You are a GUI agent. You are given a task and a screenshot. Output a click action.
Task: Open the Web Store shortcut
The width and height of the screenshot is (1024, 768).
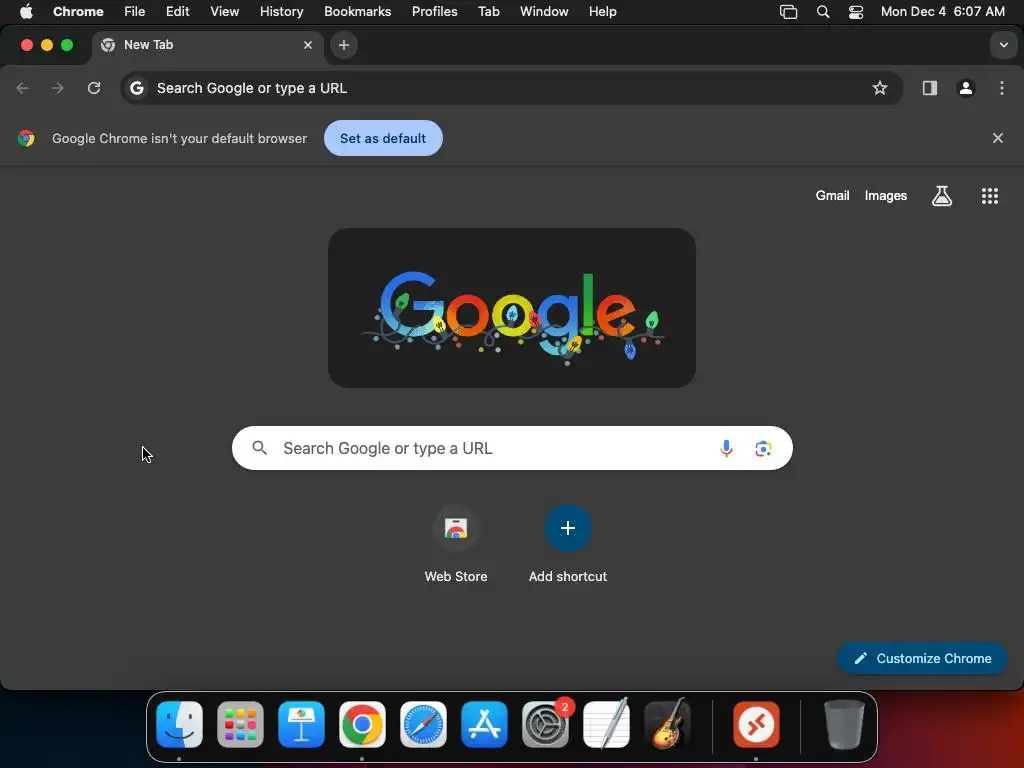456,545
